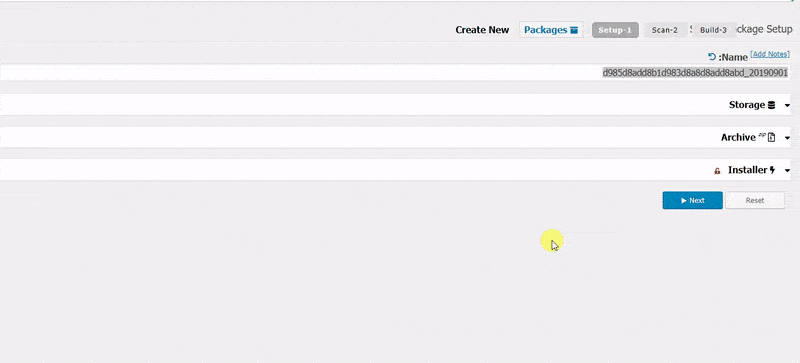
Task: Go to the Scan-2 step
Action: (665, 30)
